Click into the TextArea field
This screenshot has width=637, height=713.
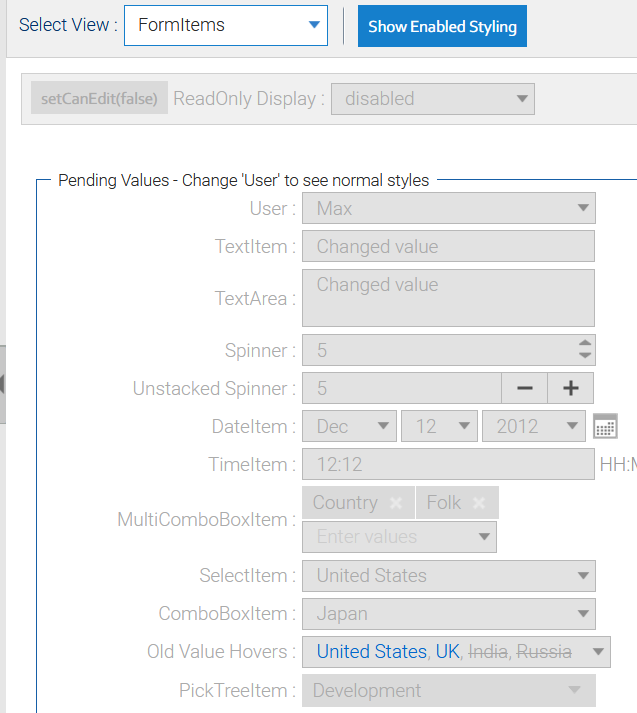coord(448,297)
